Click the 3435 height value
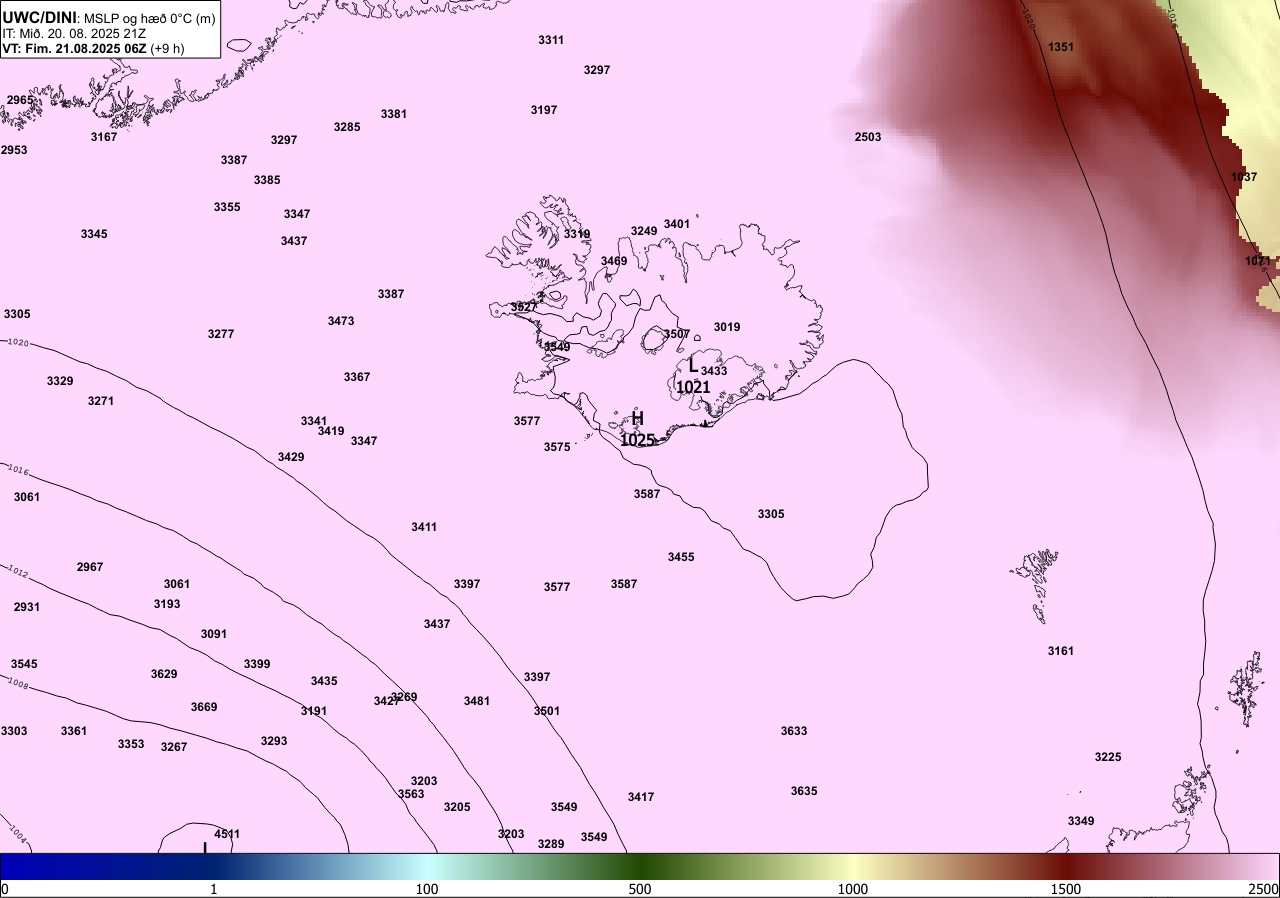This screenshot has height=898, width=1280. 324,681
